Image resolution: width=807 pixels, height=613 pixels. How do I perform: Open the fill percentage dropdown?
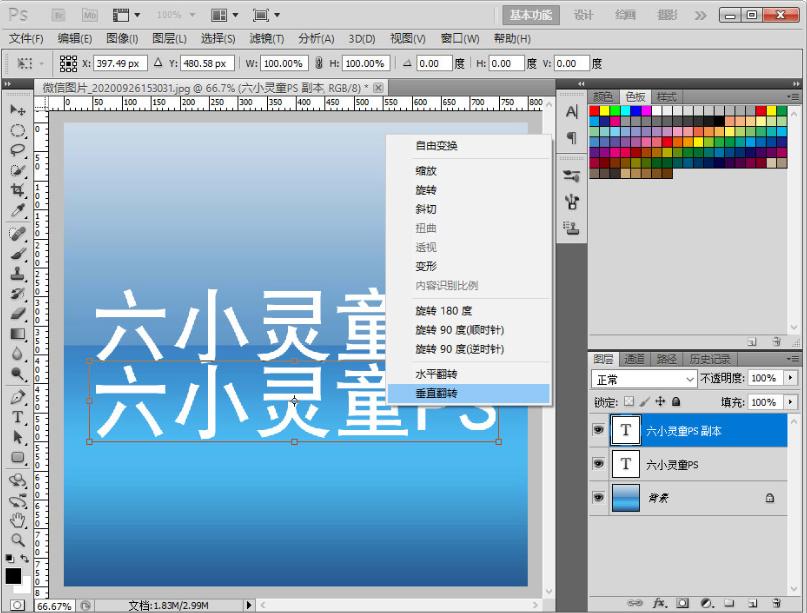tap(789, 402)
